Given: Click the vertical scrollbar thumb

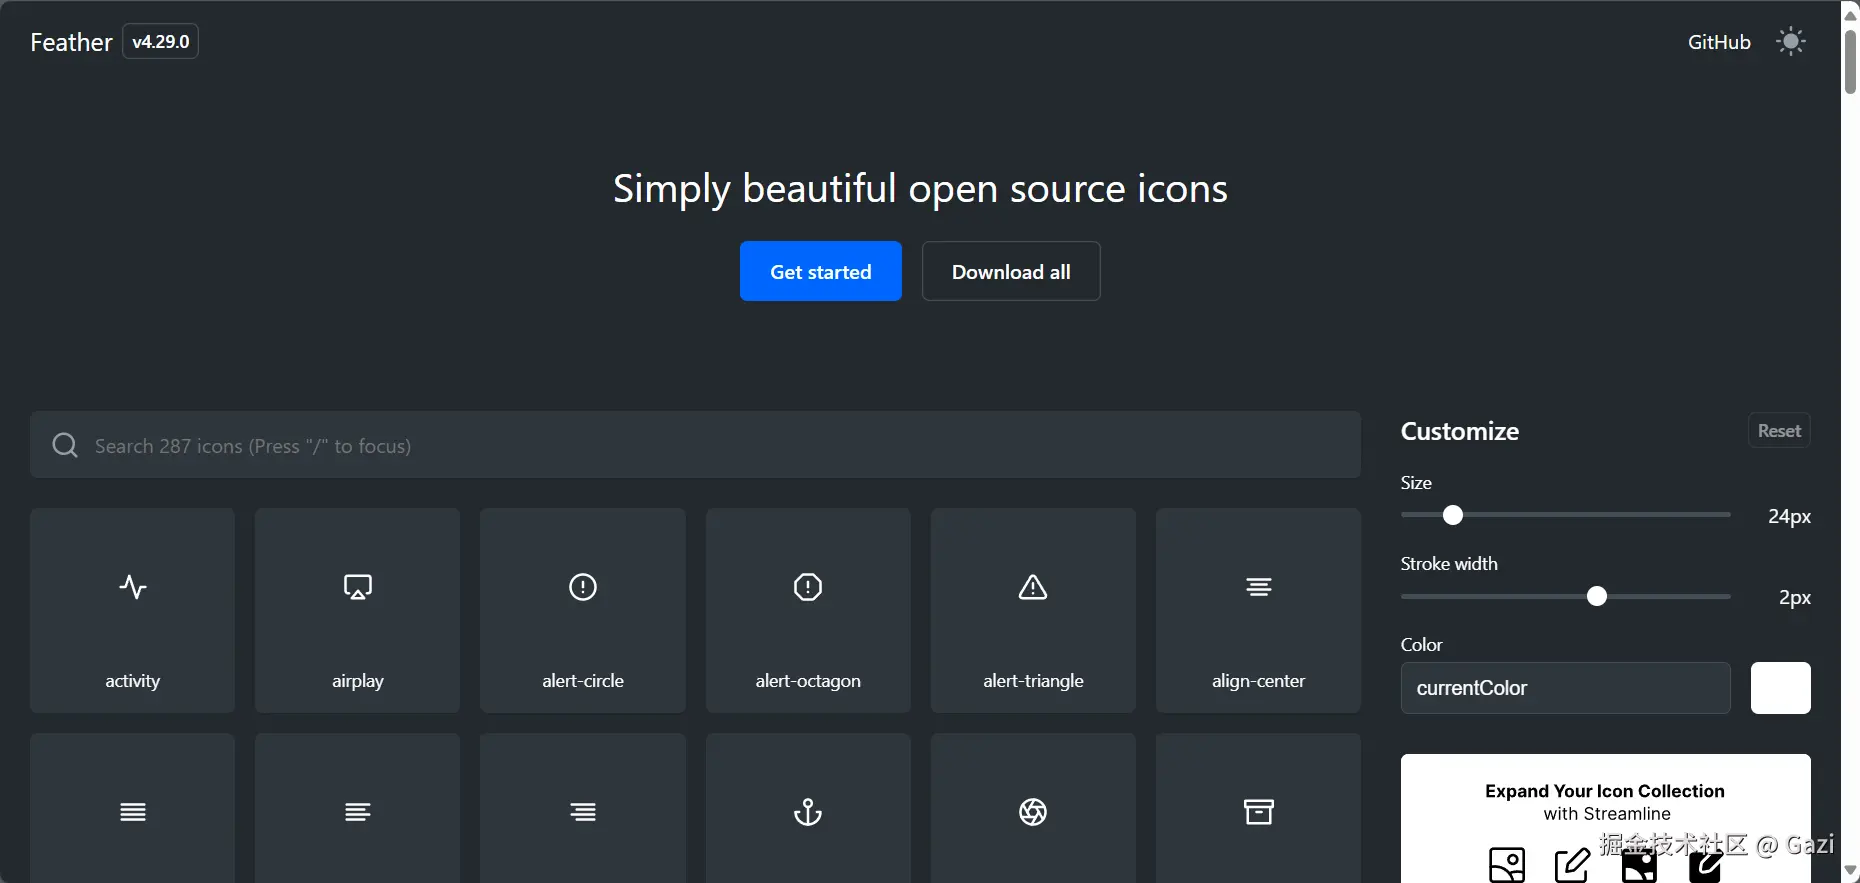Looking at the screenshot, I should [1851, 62].
